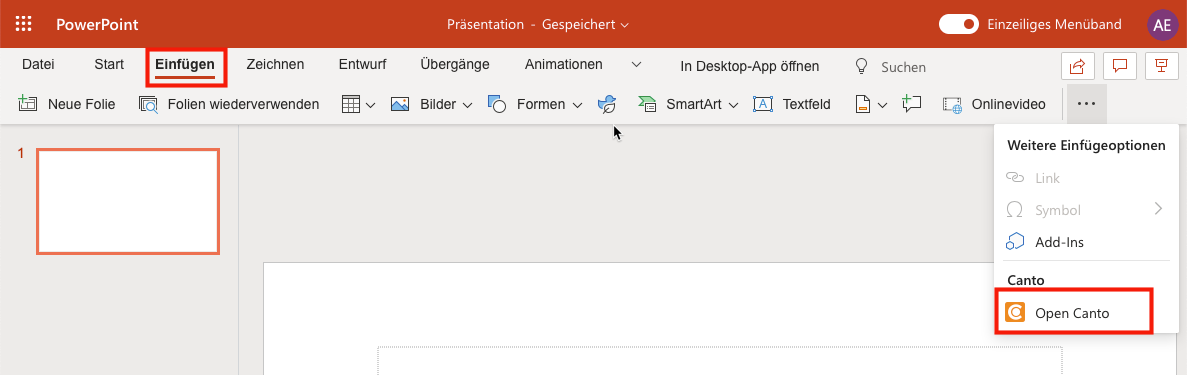Insert a new comment icon
Screen dimensions: 1187x375
(x=911, y=105)
